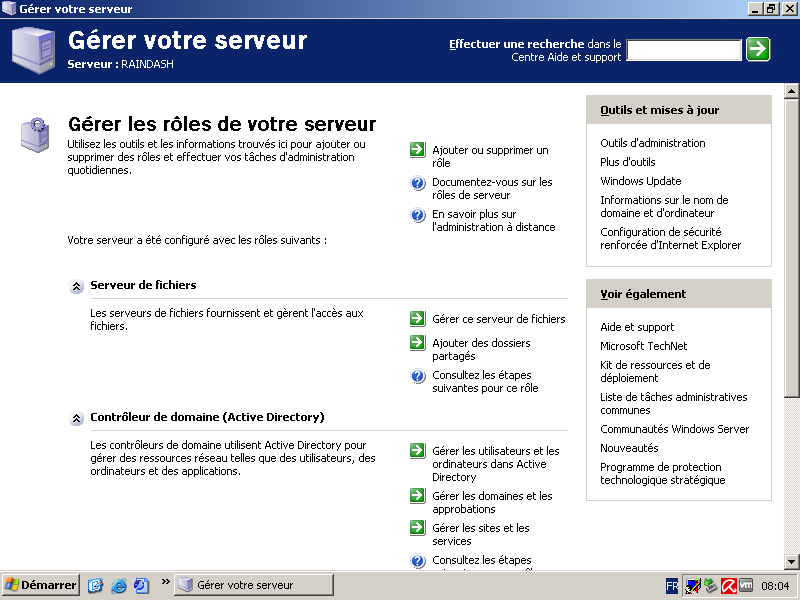Open Windows Update link

click(x=640, y=181)
